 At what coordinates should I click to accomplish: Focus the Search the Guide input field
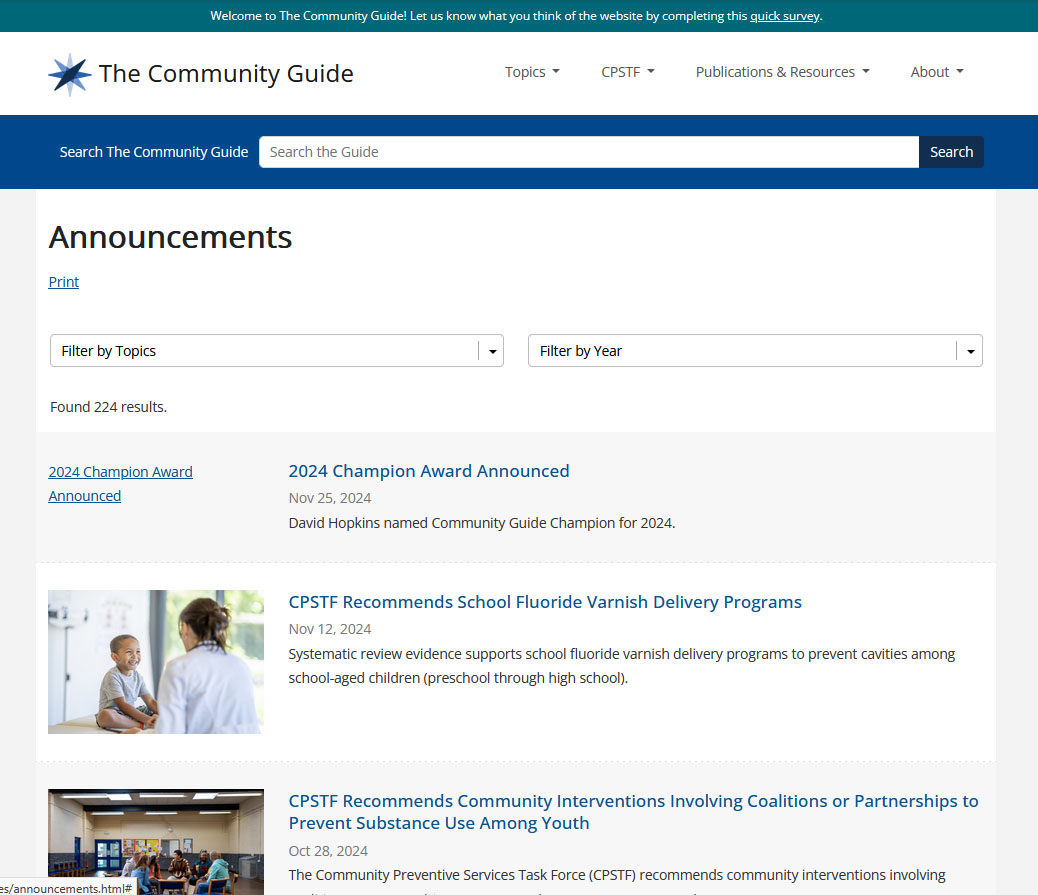[x=588, y=152]
